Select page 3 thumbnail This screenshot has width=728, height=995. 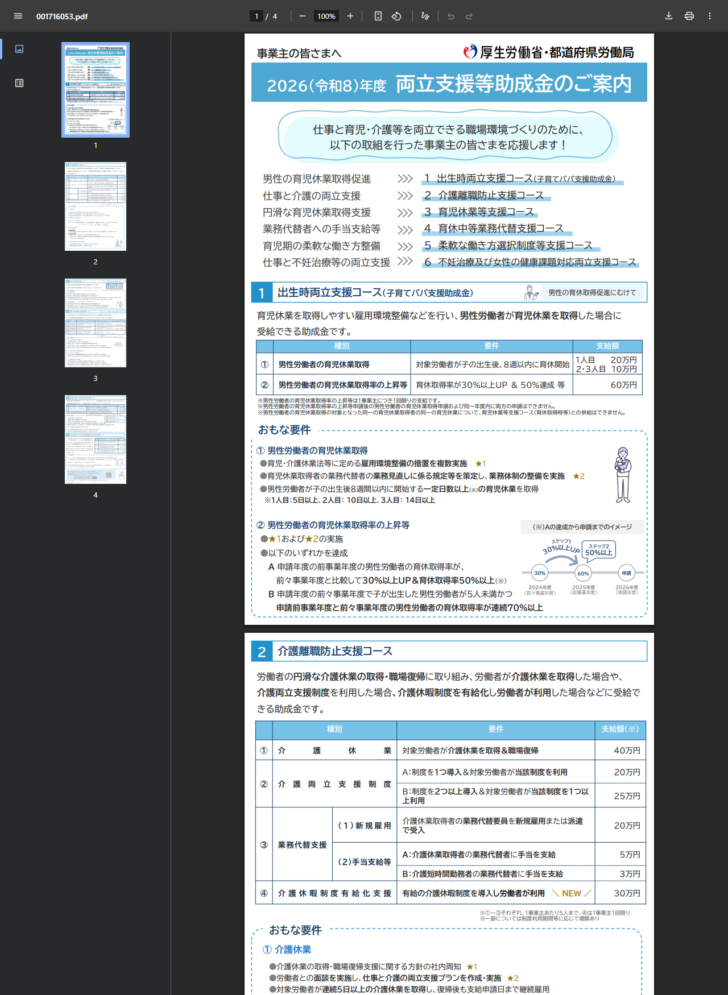point(95,323)
